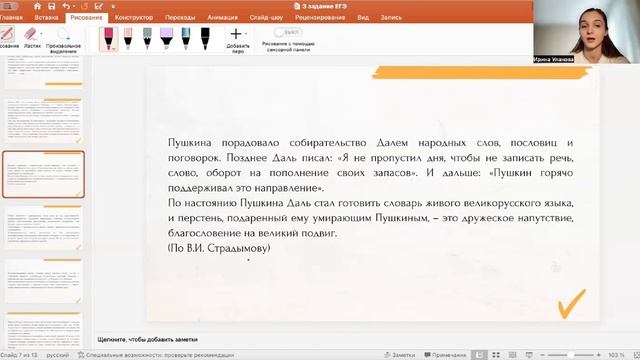
Task: Click the Redo icon
Action: (84, 6)
